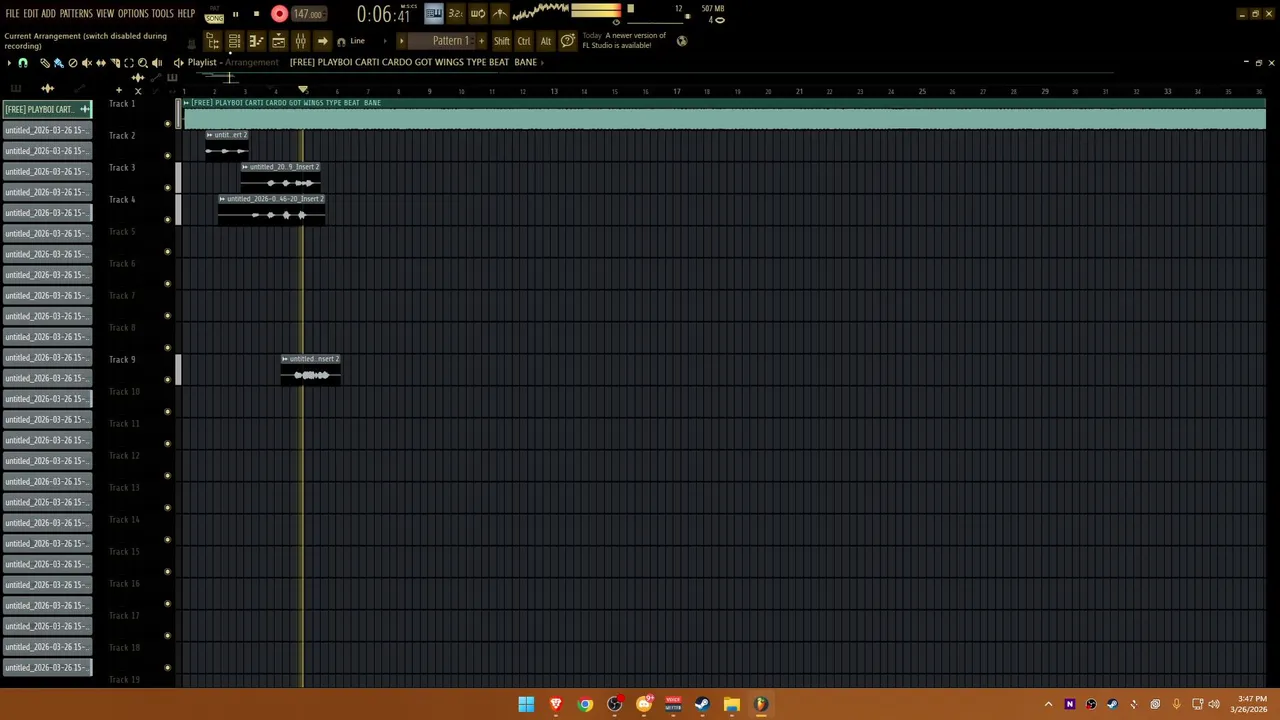The width and height of the screenshot is (1280, 720).
Task: Mute Track 3 via its green dot
Action: (x=167, y=188)
